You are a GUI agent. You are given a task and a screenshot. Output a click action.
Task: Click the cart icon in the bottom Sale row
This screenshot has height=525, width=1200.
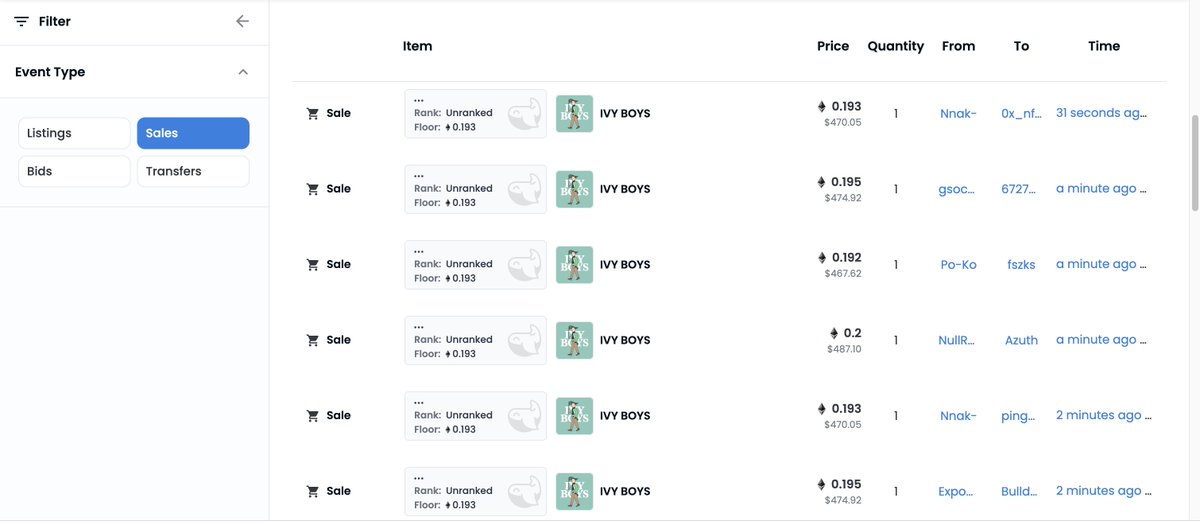(312, 491)
